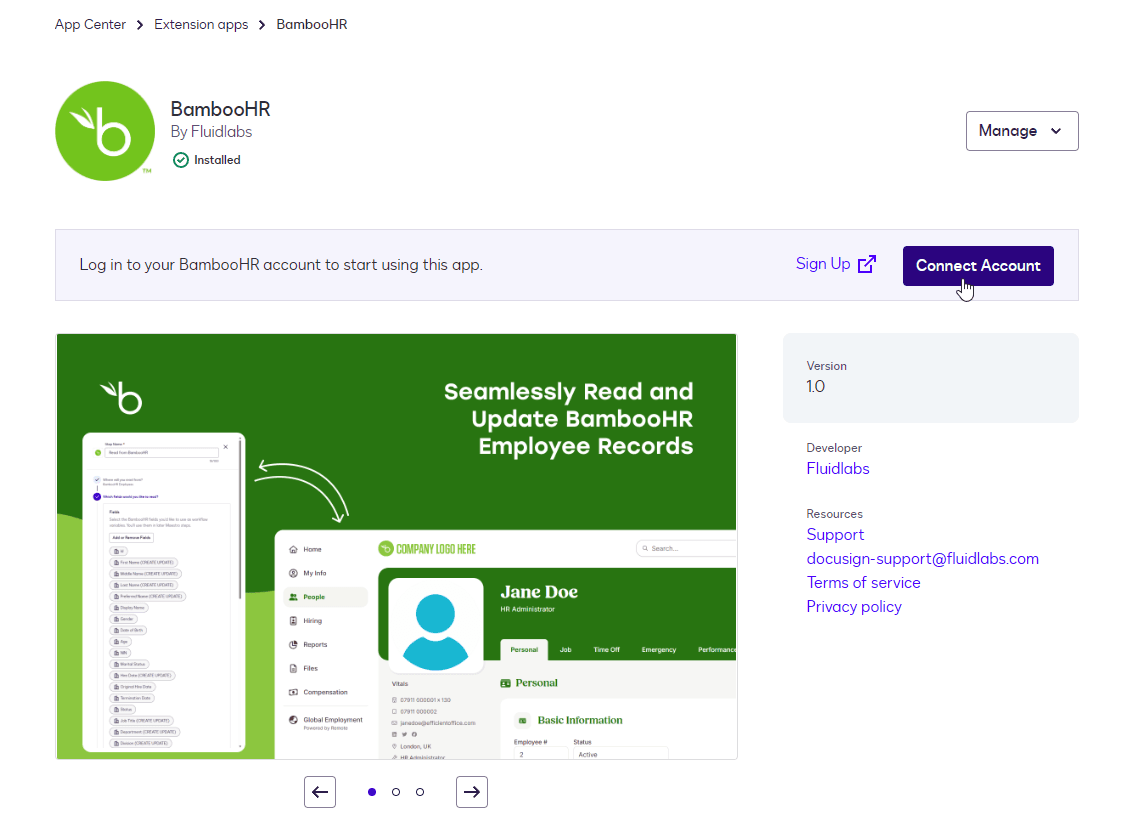Screen dimensions: 1137x826
Task: Click the BambooHR green logo icon
Action: 103,130
